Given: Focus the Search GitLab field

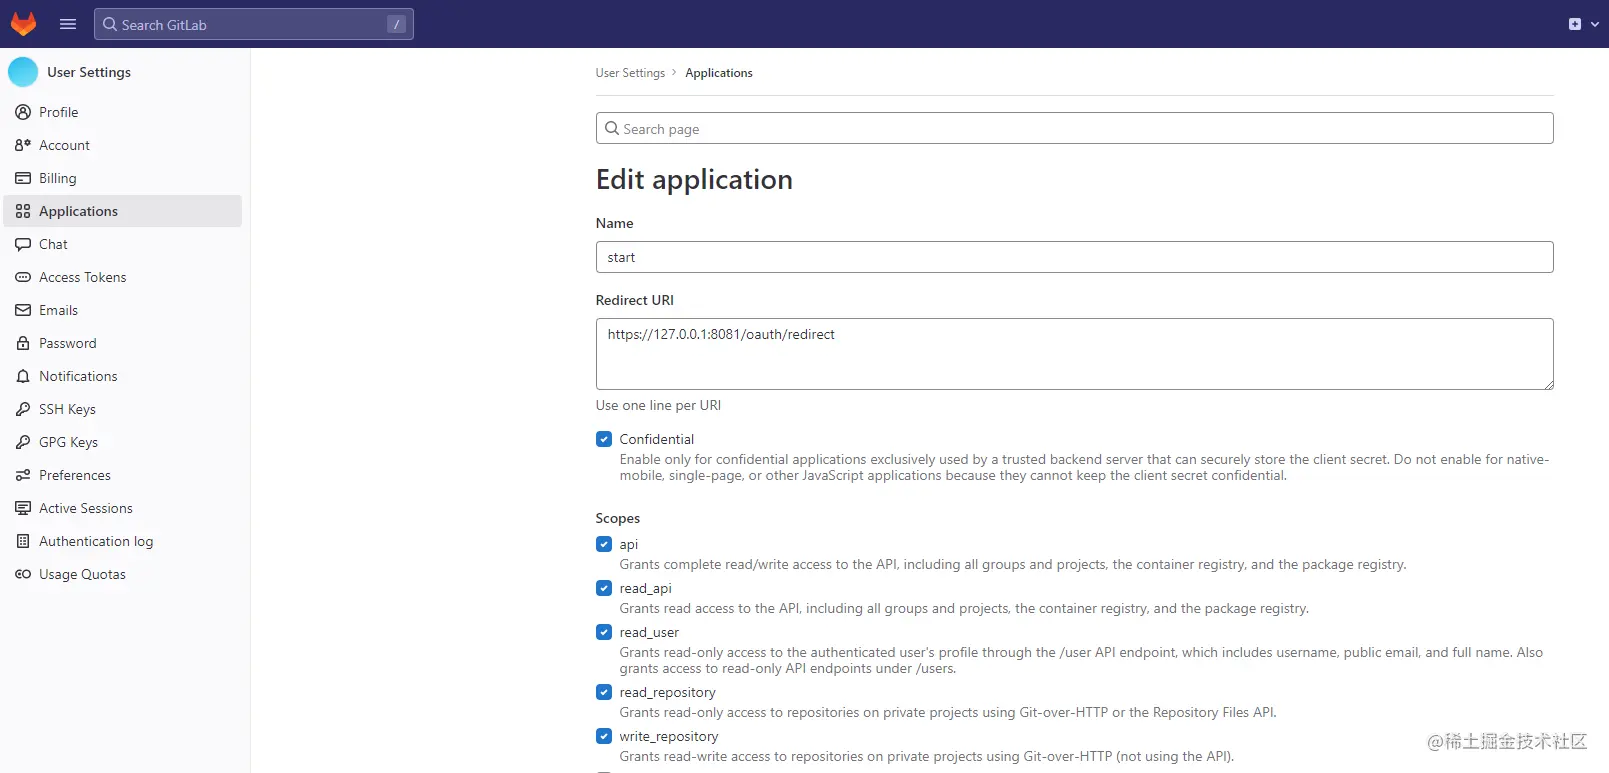Looking at the screenshot, I should pos(254,24).
